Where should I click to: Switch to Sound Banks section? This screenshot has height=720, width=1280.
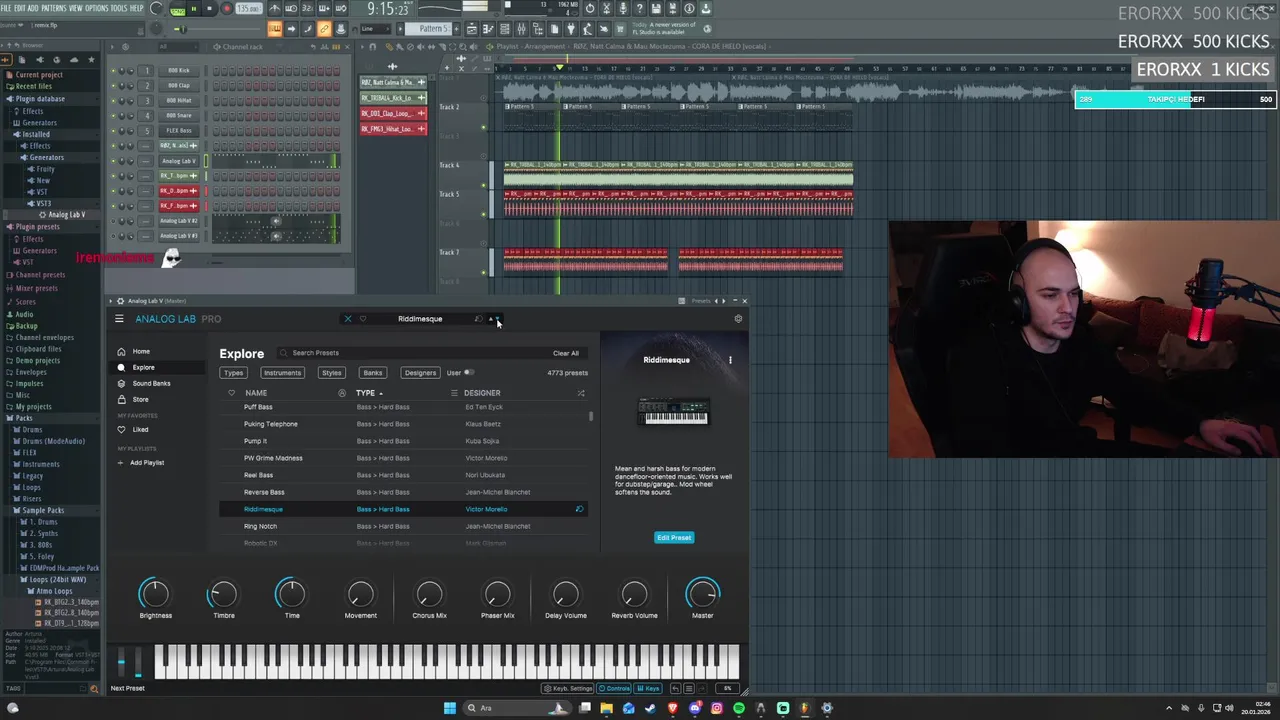[151, 383]
